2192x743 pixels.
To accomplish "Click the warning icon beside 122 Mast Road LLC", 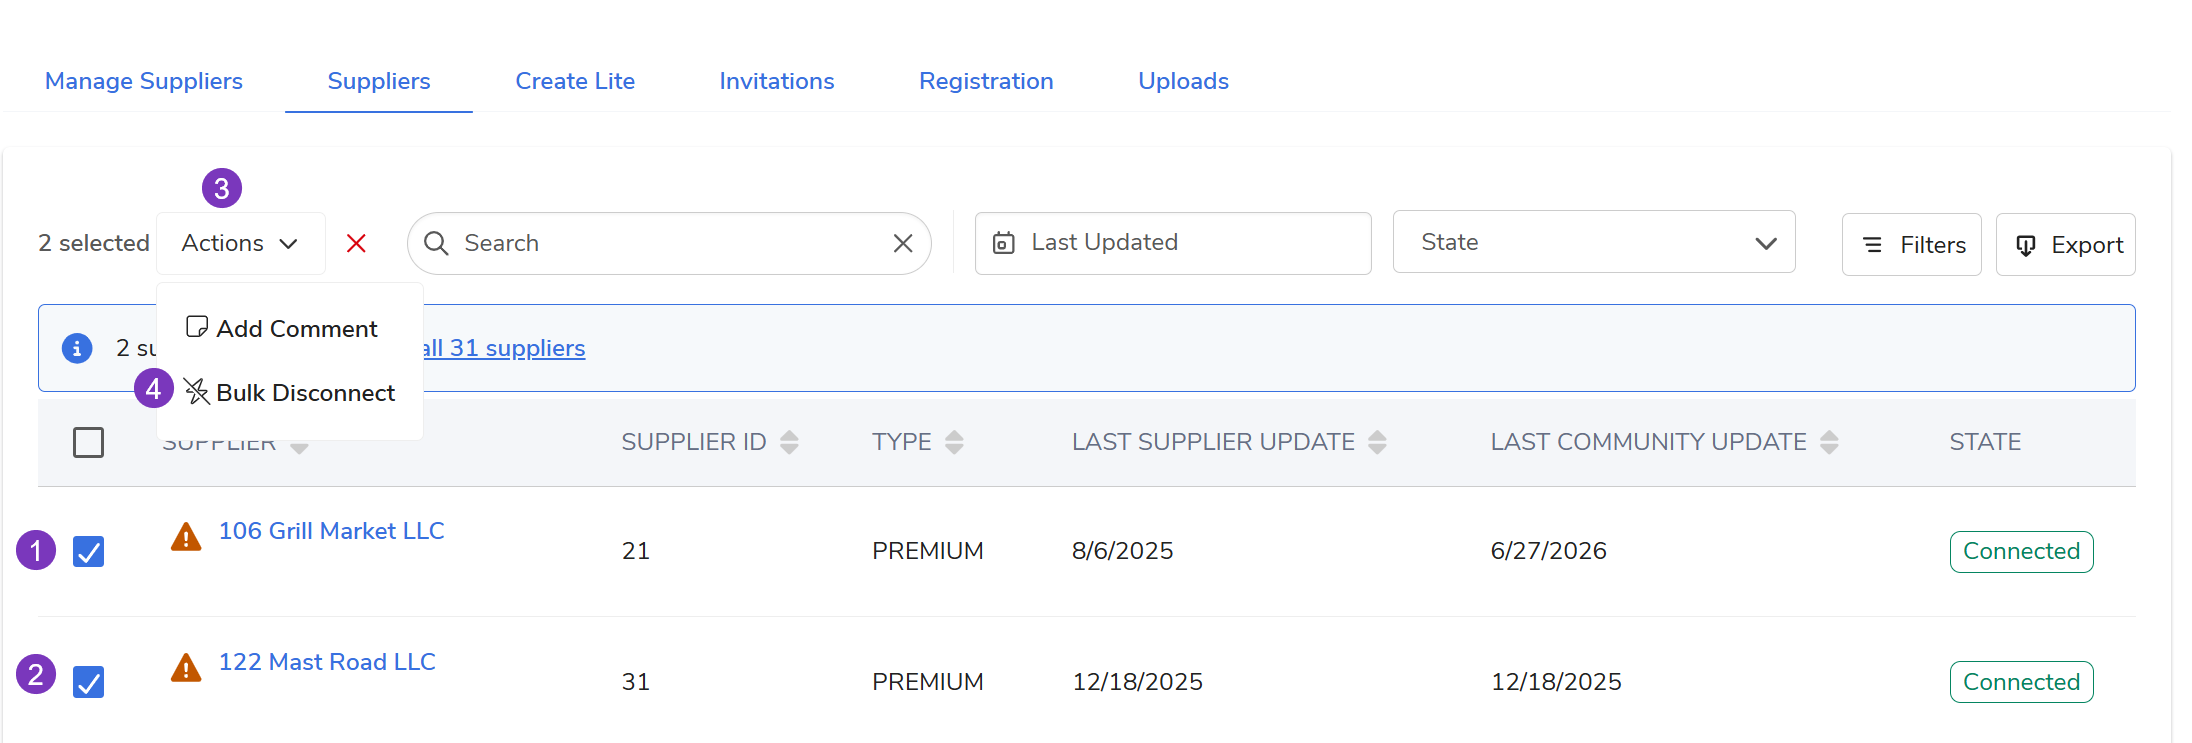I will coord(186,668).
